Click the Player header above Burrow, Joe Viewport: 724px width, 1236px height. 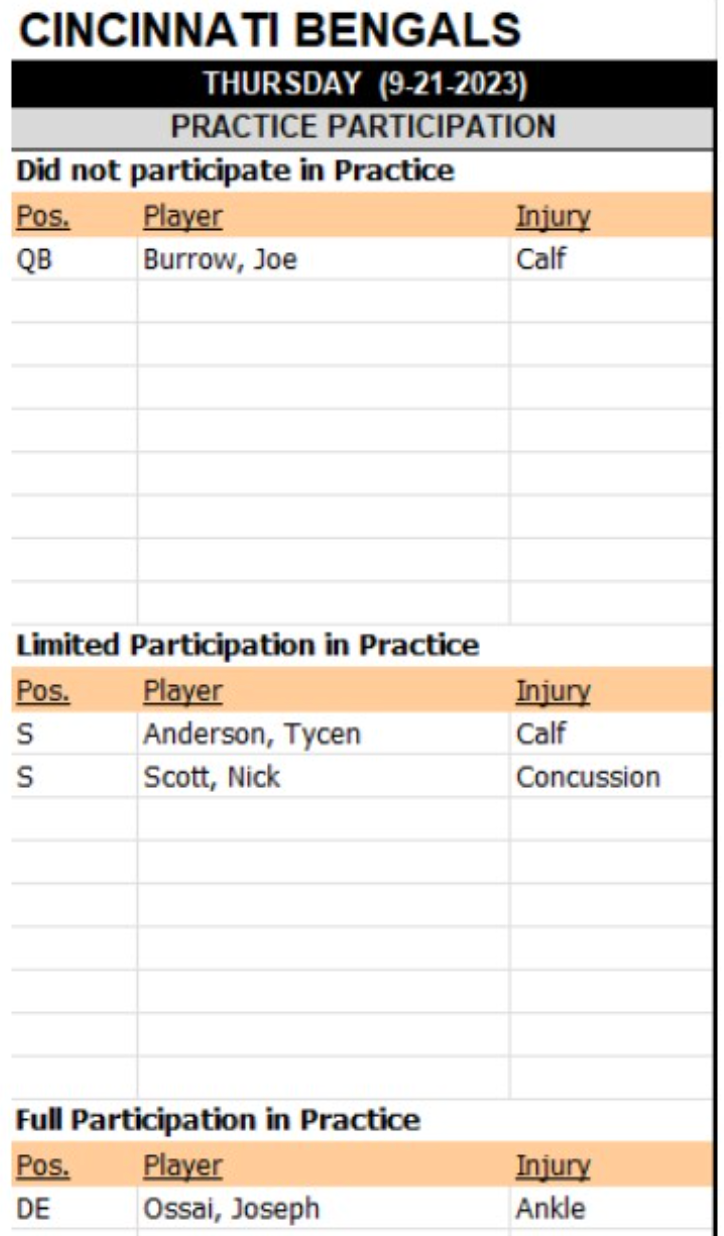(x=182, y=216)
